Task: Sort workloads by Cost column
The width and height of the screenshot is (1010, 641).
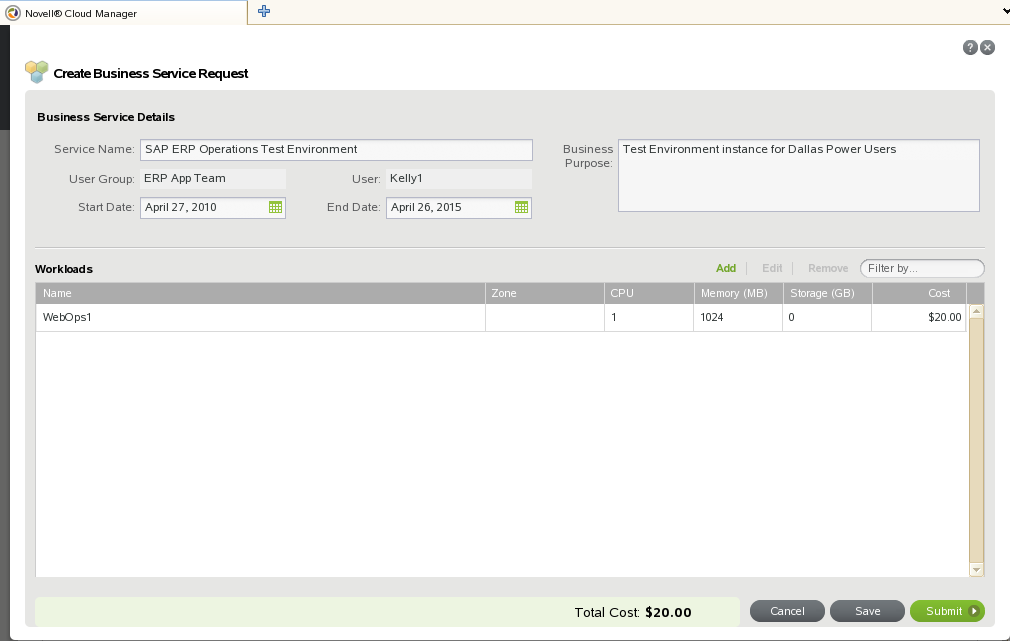Action: pyautogui.click(x=919, y=293)
